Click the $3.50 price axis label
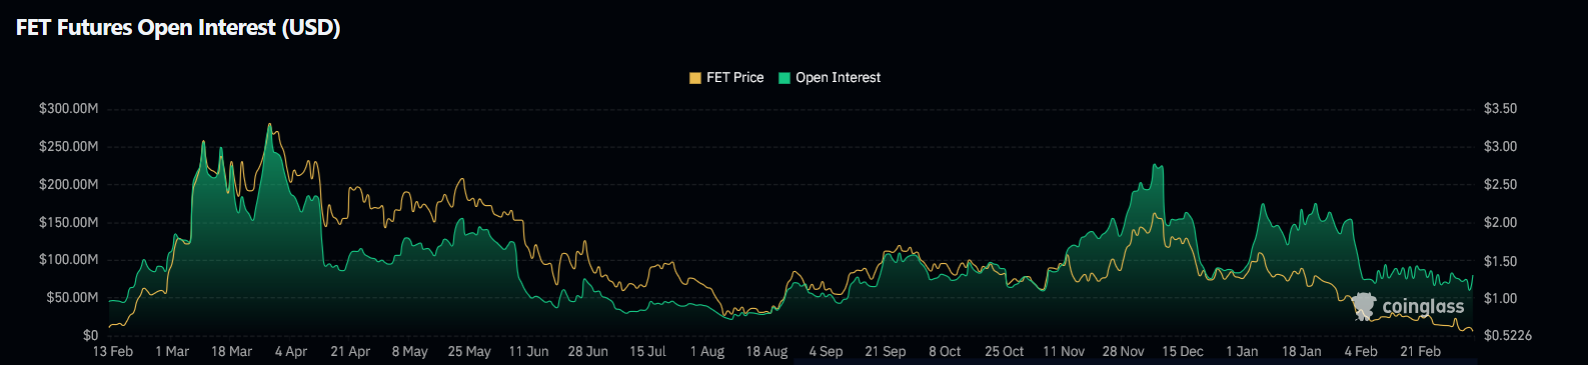This screenshot has height=365, width=1588. pos(1500,108)
